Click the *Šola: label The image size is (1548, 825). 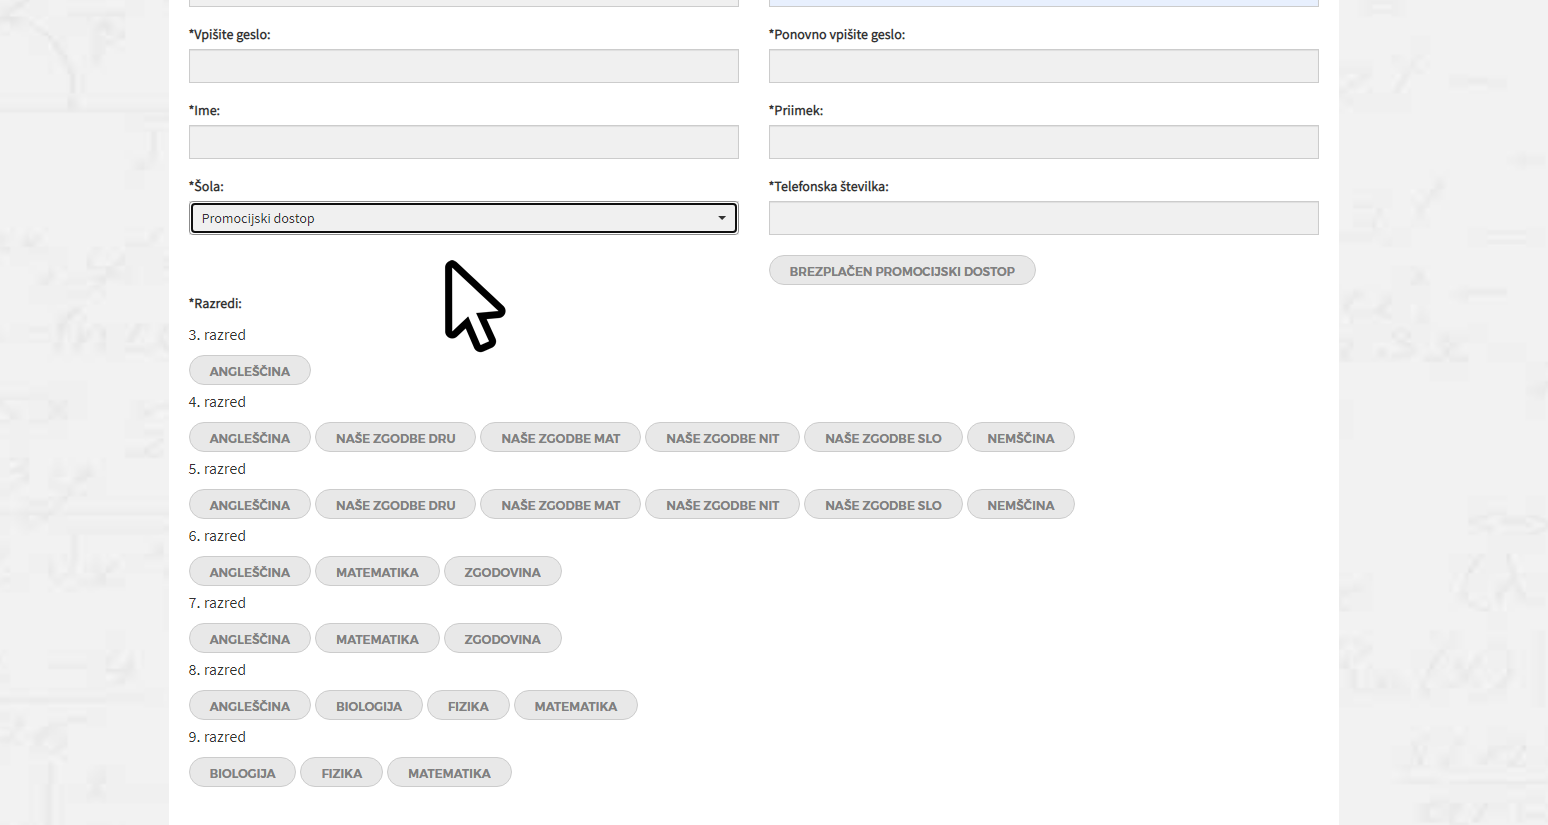pyautogui.click(x=206, y=186)
